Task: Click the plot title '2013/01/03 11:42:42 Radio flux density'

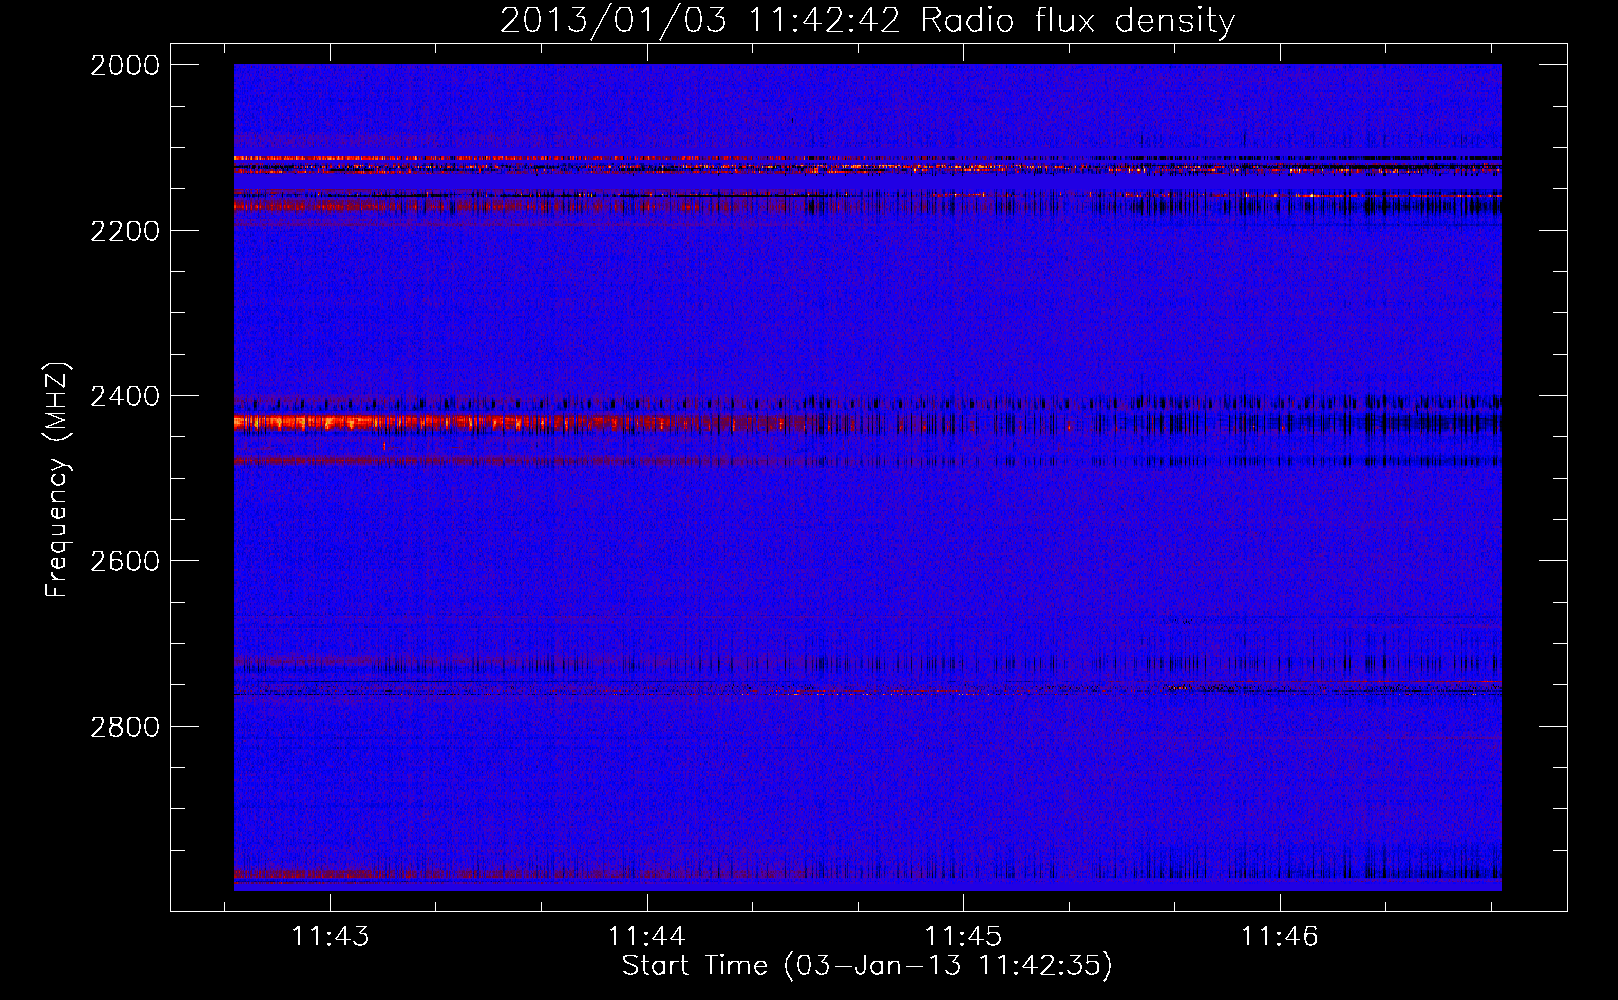Action: (x=867, y=20)
